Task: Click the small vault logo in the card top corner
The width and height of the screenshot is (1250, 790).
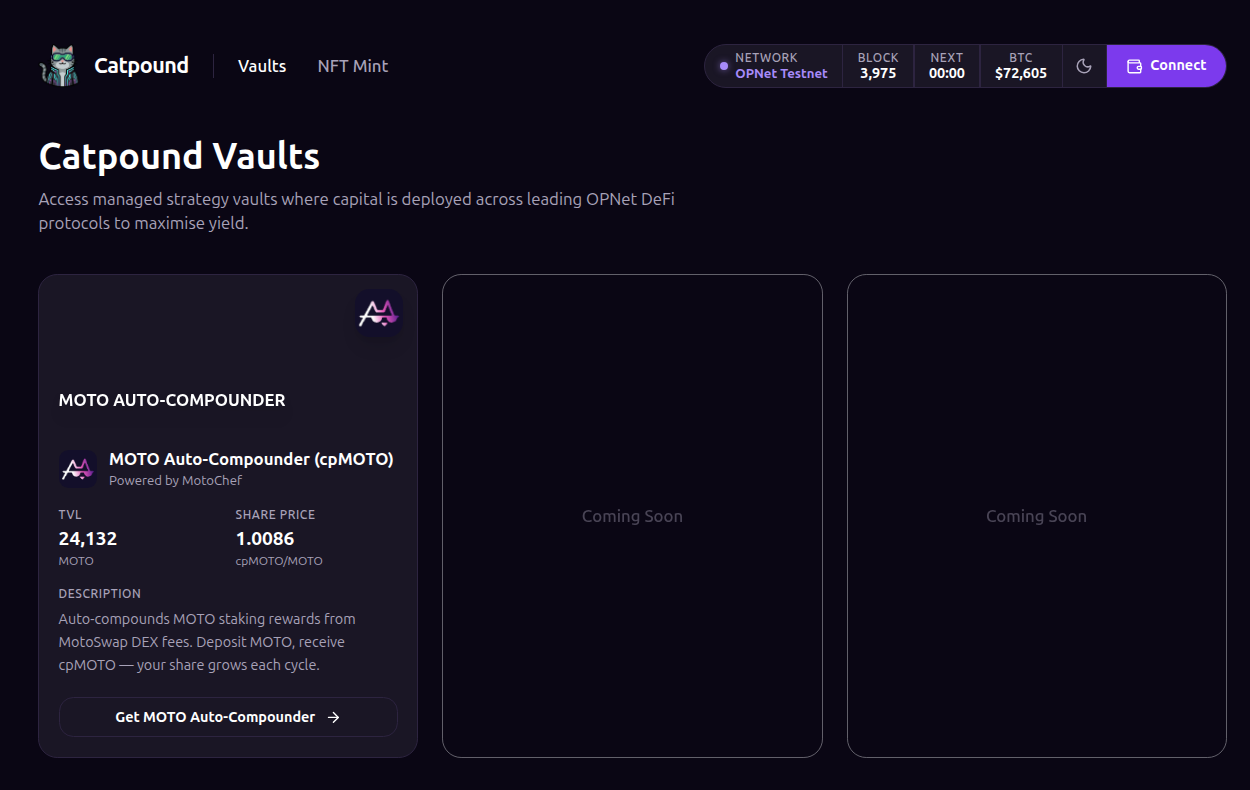Action: (x=378, y=314)
